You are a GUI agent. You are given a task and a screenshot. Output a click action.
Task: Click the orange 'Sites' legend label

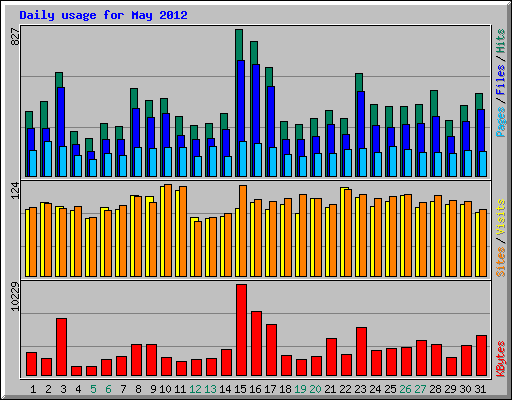click(x=501, y=262)
